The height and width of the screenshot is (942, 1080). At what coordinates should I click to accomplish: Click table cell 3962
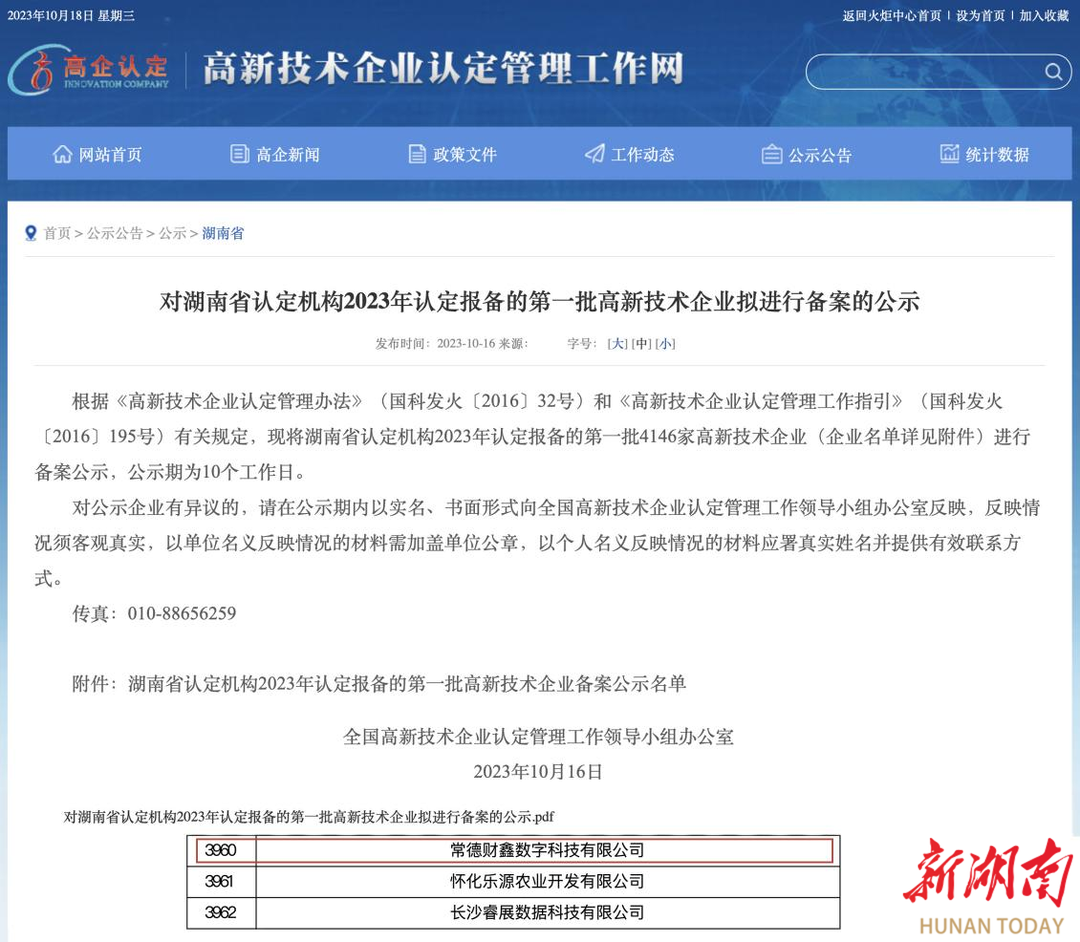point(221,912)
